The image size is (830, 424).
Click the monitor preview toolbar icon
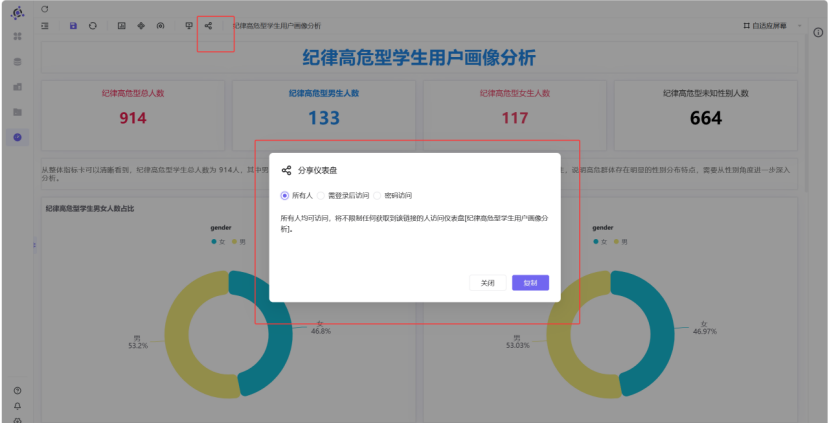(x=189, y=25)
